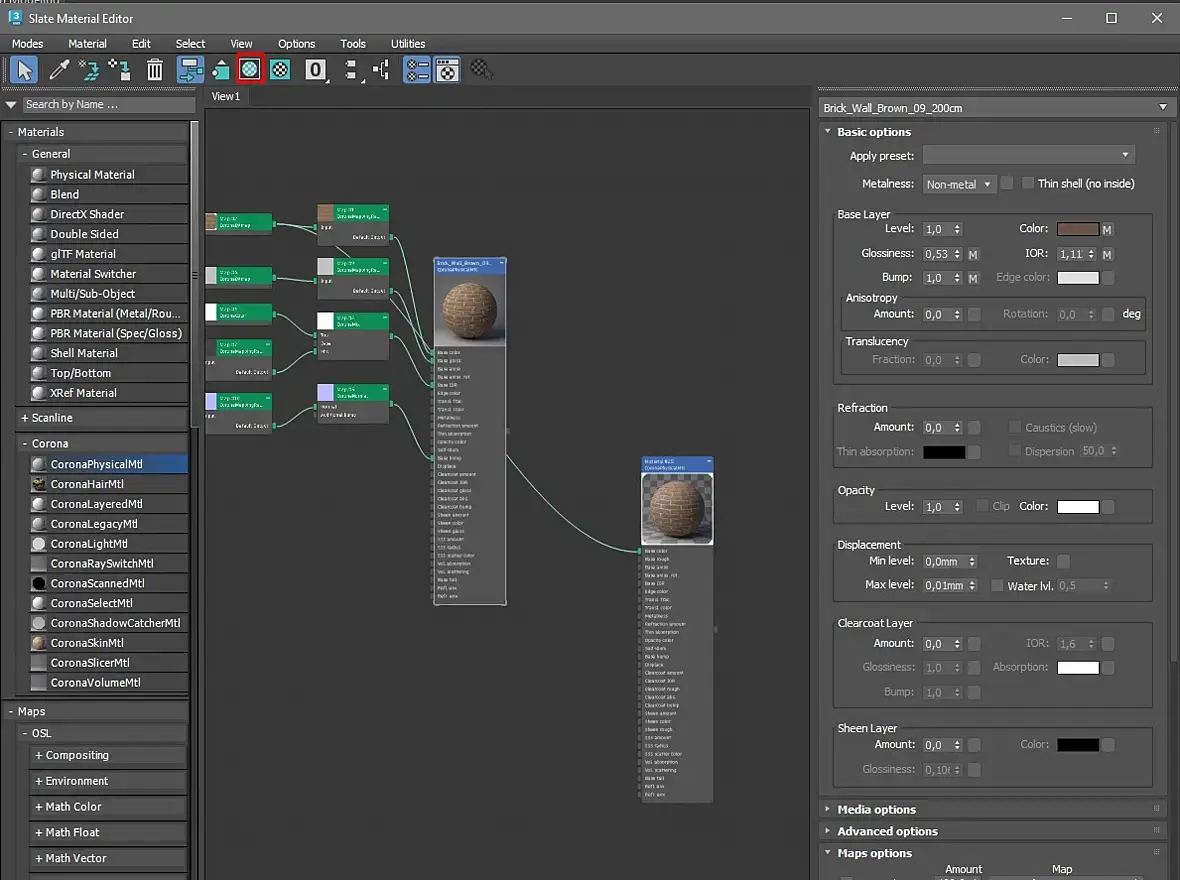Click the Delete Selected trash icon

155,69
